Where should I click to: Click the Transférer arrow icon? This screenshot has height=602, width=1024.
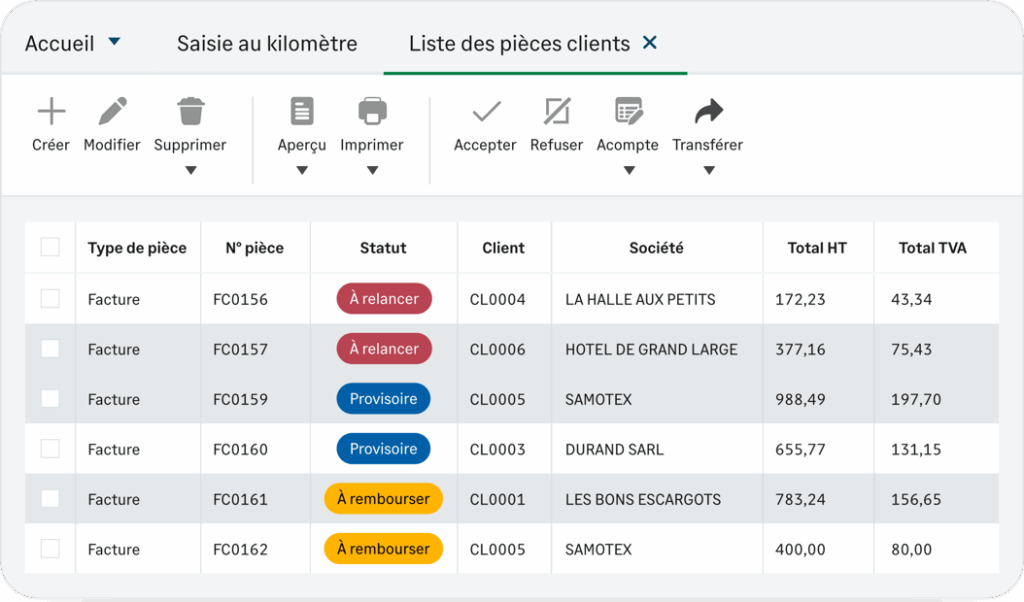click(708, 111)
